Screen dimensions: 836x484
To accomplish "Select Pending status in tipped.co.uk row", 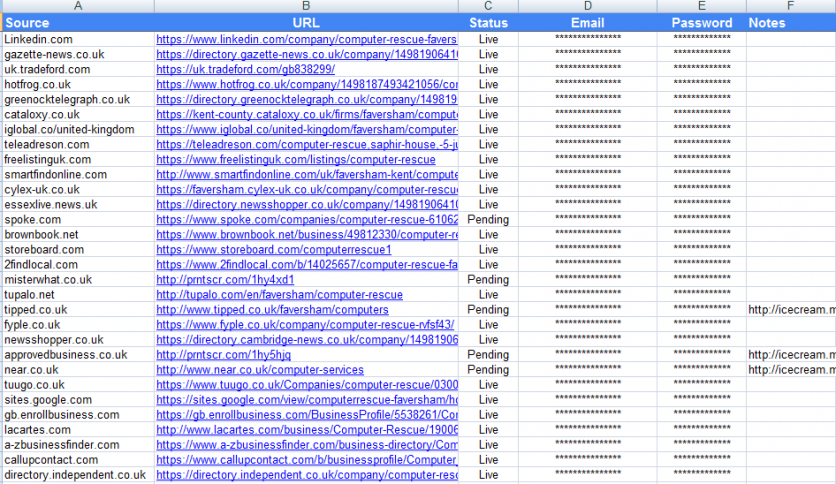I will pos(488,310).
